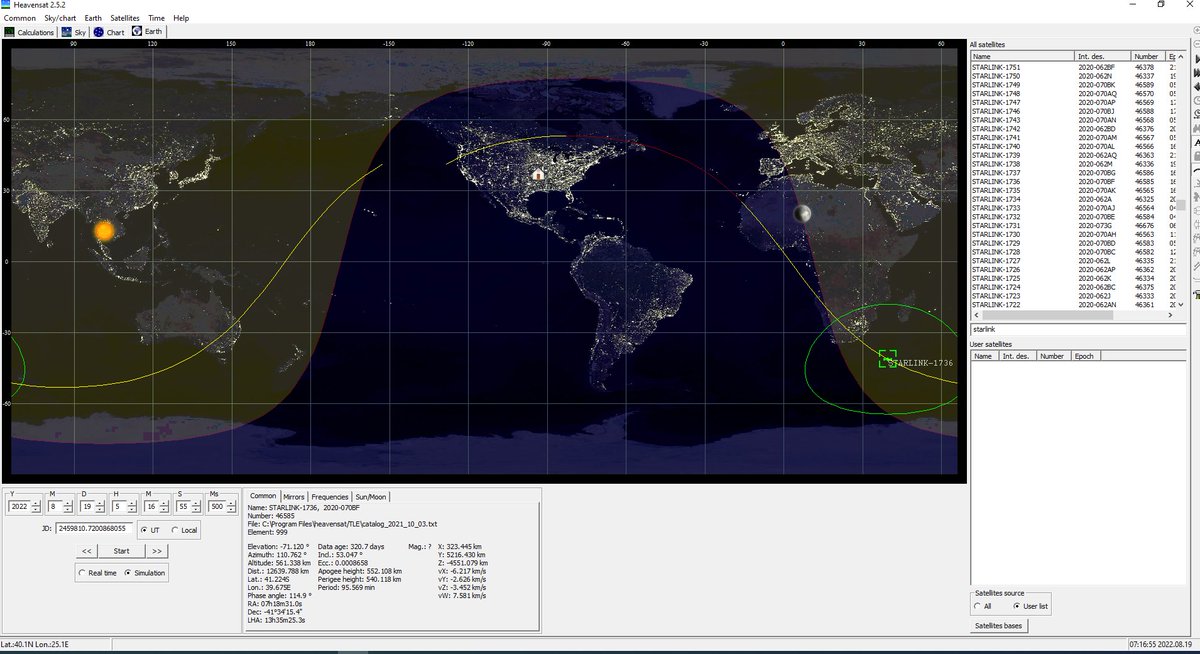Select STARLINK-1731 row in the list
This screenshot has height=654, width=1200.
point(1072,225)
